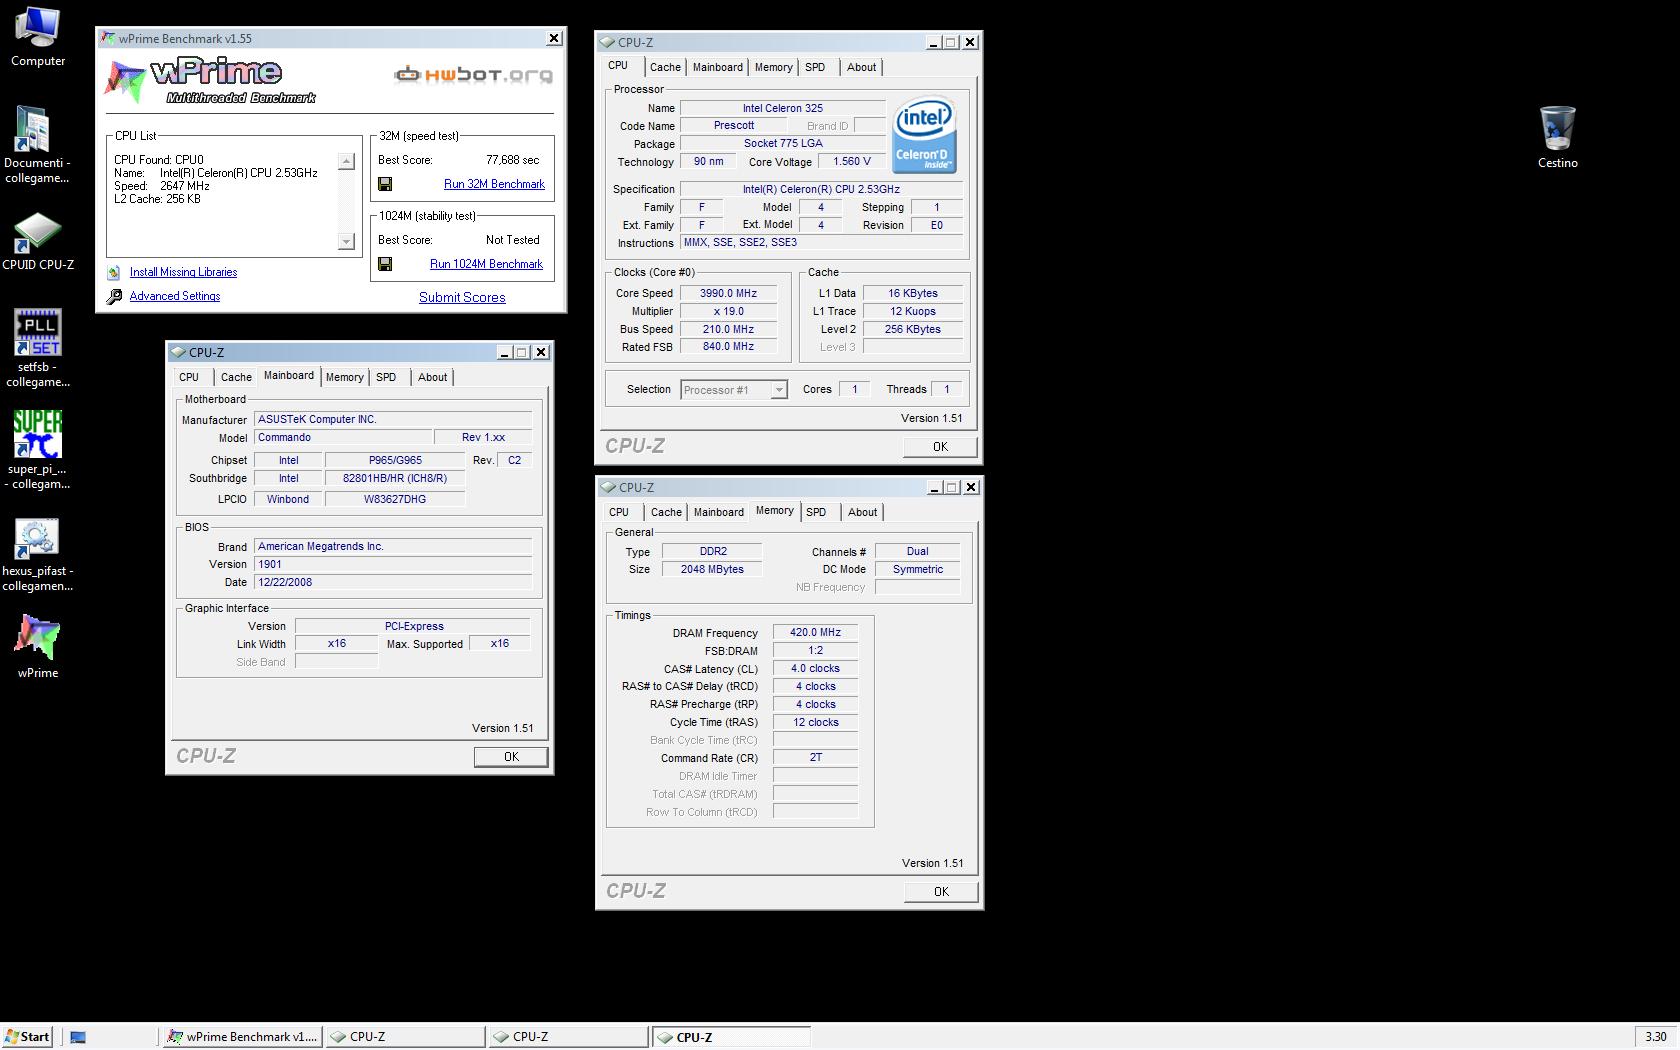The height and width of the screenshot is (1050, 1680).
Task: Click OK in the CPU-Z CPU window
Action: pos(940,447)
